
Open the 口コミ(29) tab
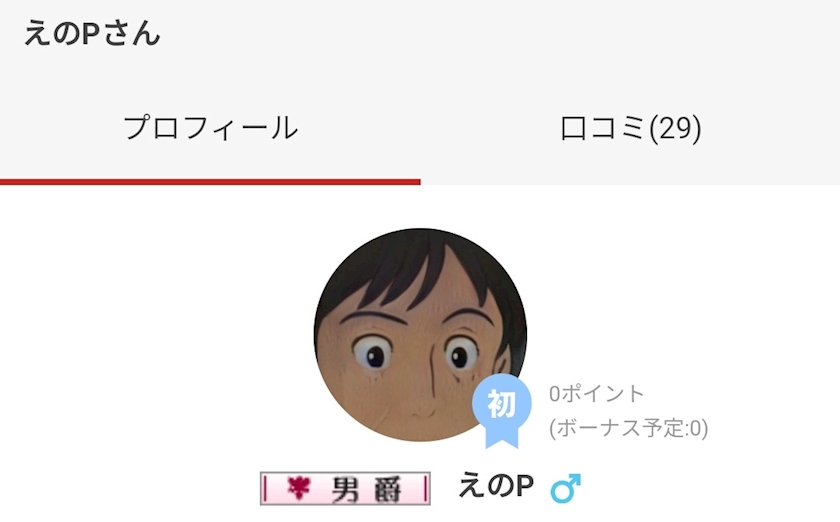(x=630, y=128)
